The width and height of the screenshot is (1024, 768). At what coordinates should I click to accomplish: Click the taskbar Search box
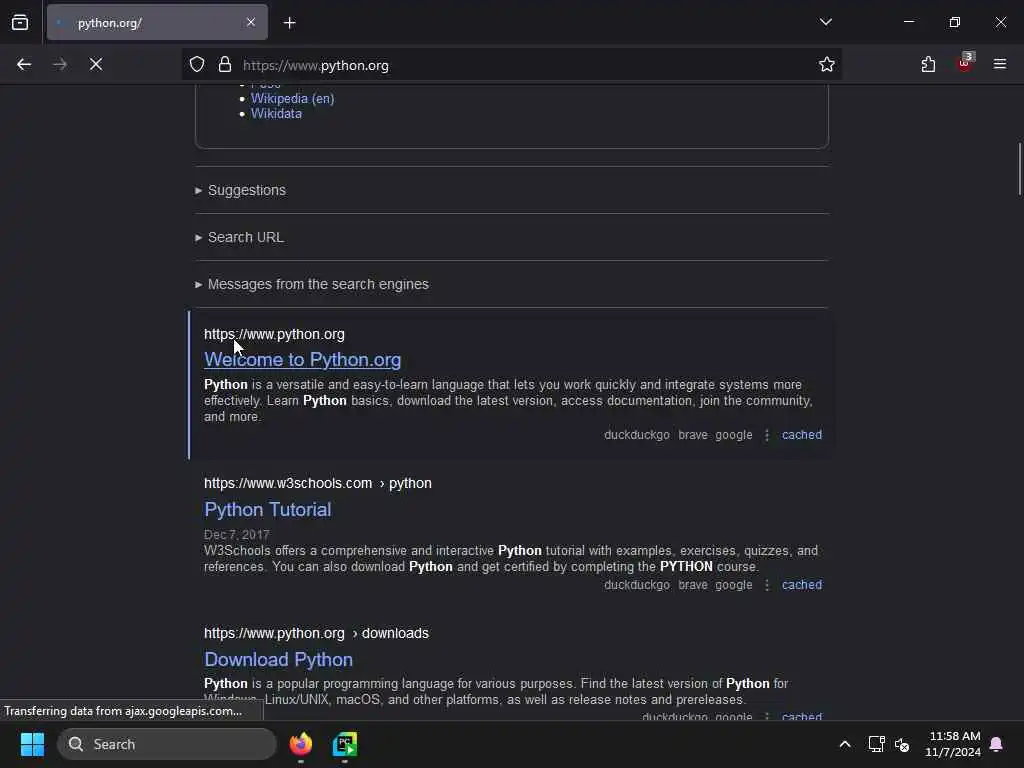pos(167,744)
